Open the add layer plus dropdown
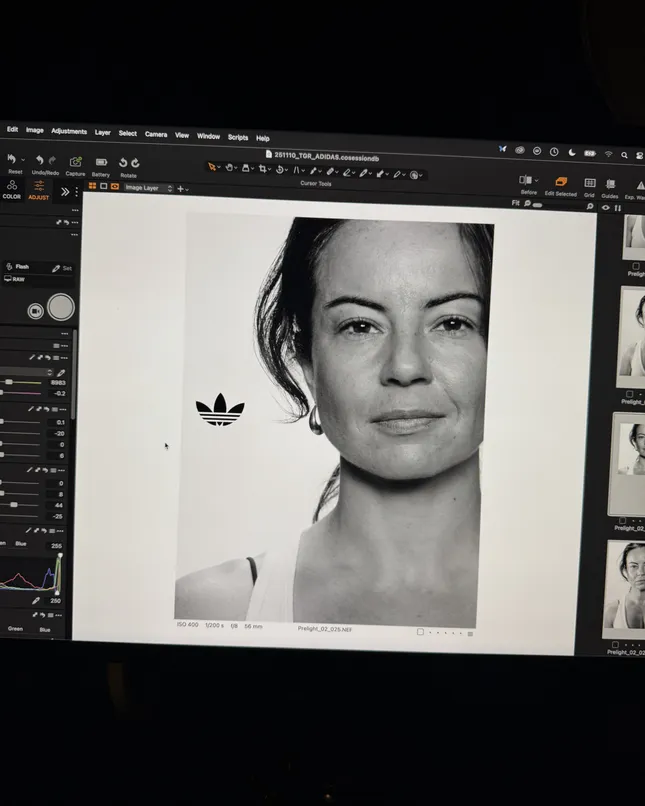Viewport: 645px width, 806px height. pyautogui.click(x=183, y=189)
